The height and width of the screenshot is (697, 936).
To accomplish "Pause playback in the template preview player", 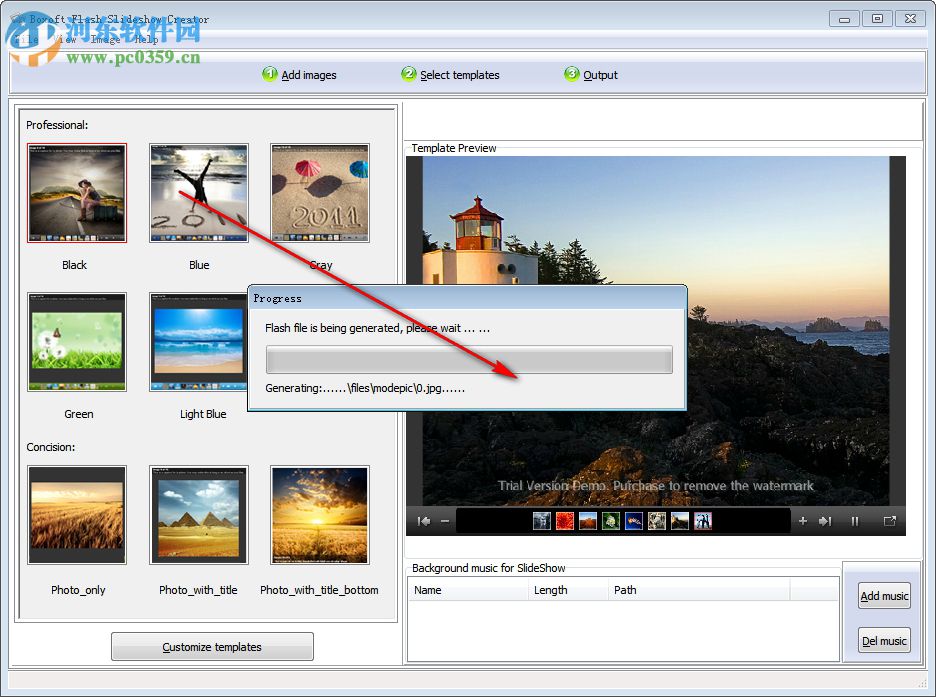I will pyautogui.click(x=856, y=520).
